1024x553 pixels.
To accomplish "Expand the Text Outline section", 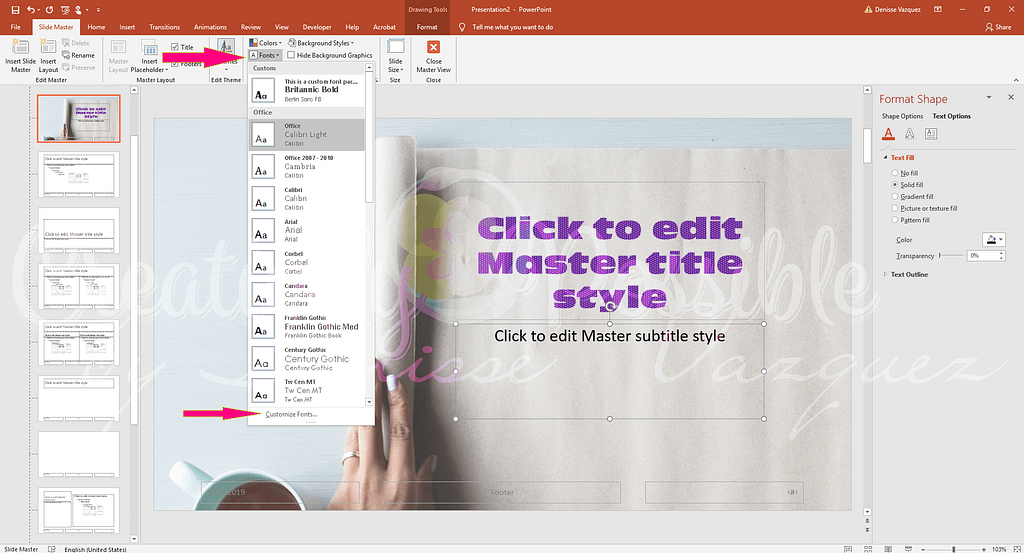I will 886,274.
